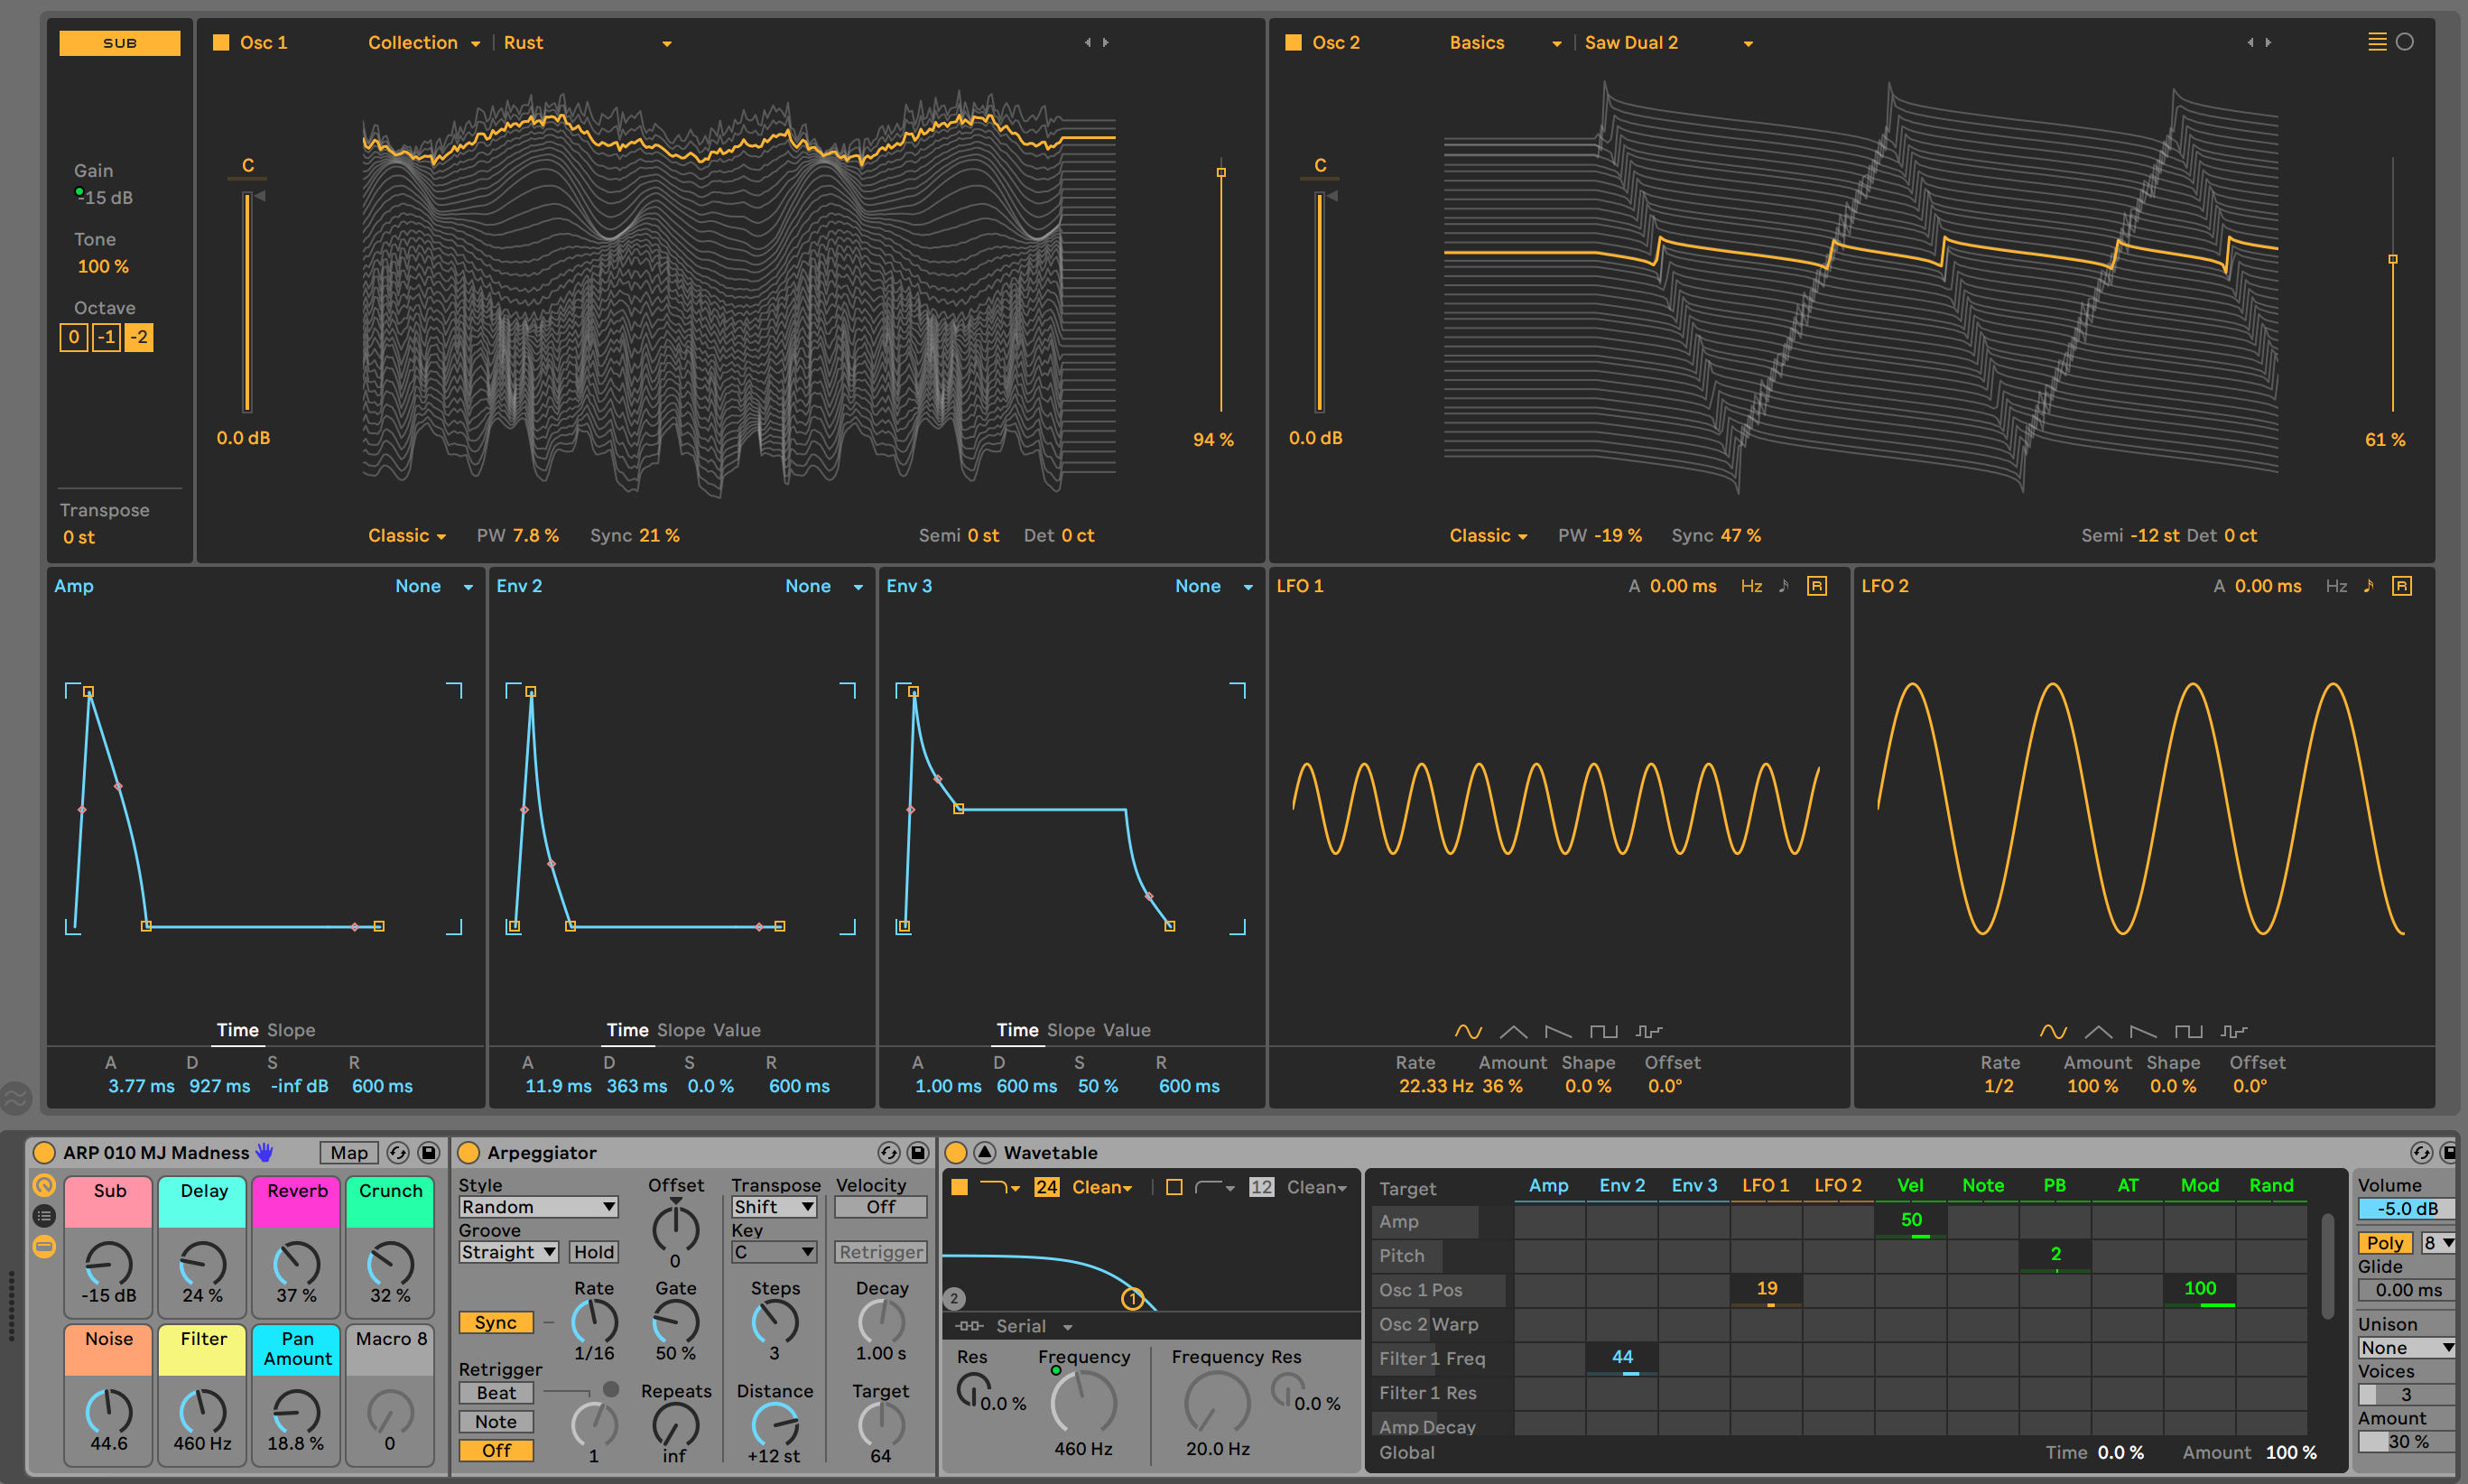Image resolution: width=2468 pixels, height=1484 pixels.
Task: Click the Volume -5.0 dB value field
Action: click(2405, 1208)
